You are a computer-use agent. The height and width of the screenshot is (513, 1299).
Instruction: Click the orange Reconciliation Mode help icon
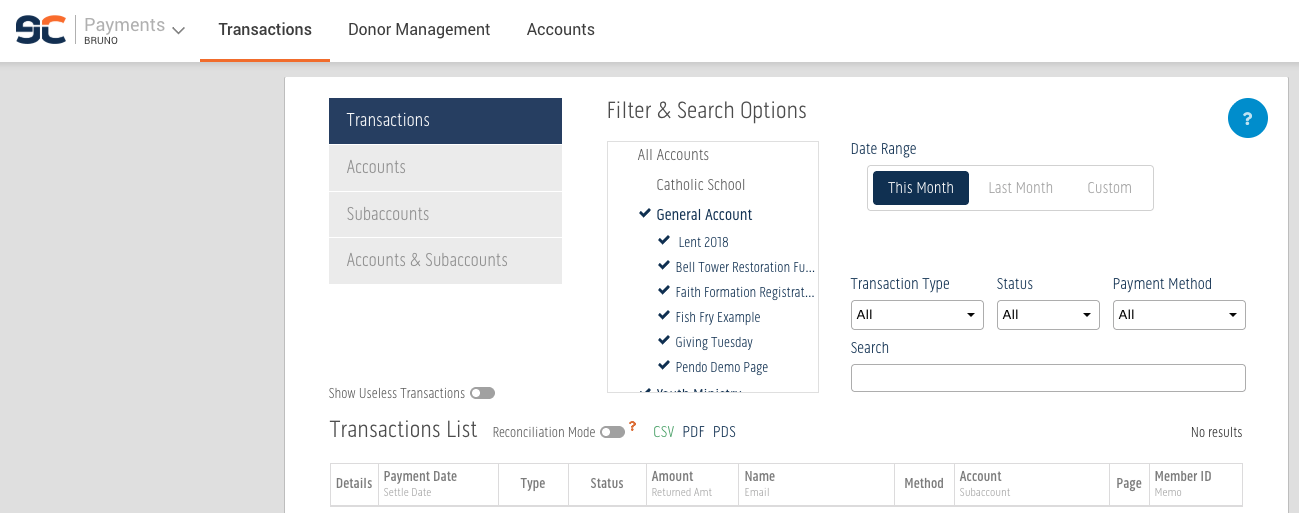pyautogui.click(x=632, y=427)
